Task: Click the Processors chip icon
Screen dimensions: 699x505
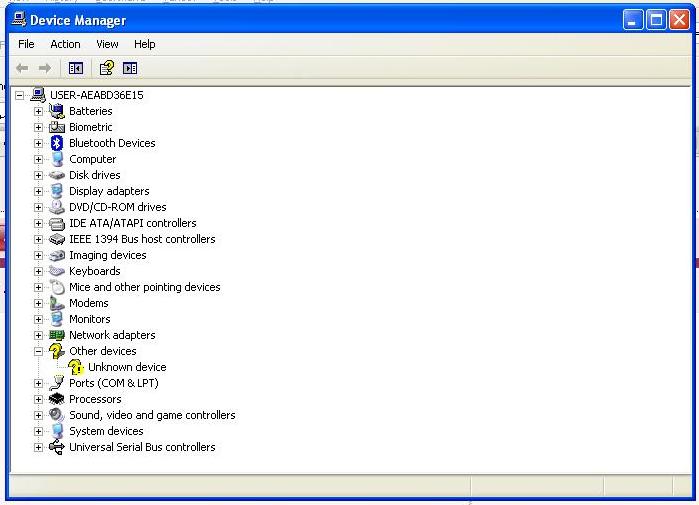Action: pyautogui.click(x=57, y=399)
